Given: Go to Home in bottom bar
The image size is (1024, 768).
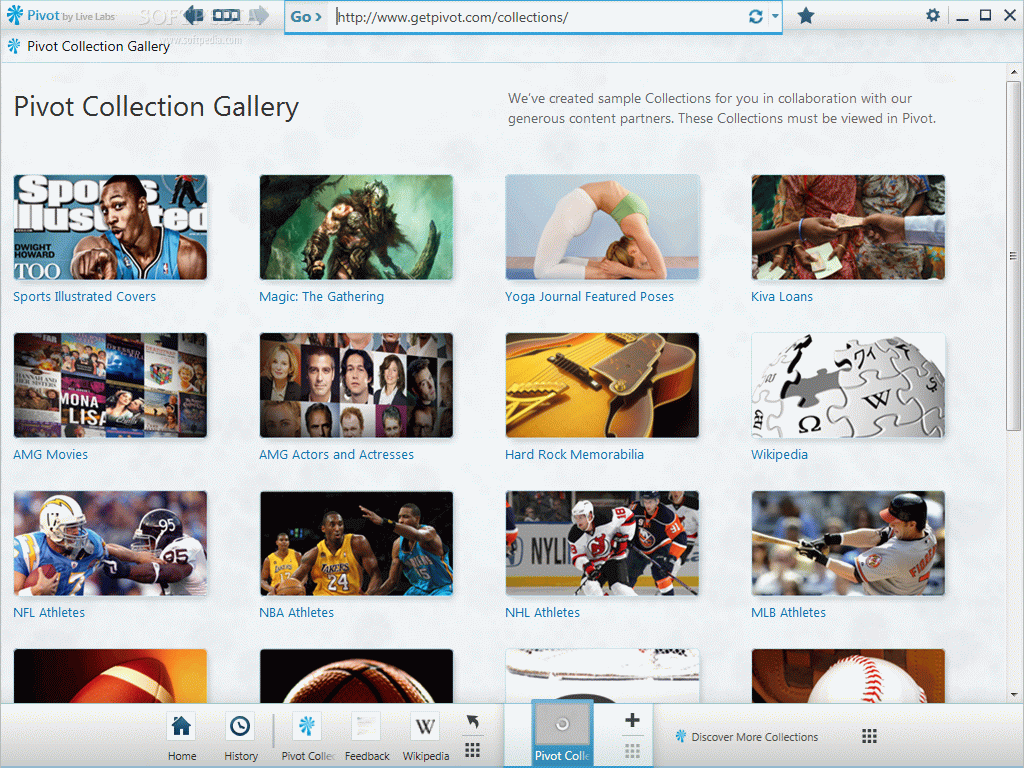Looking at the screenshot, I should [x=182, y=737].
